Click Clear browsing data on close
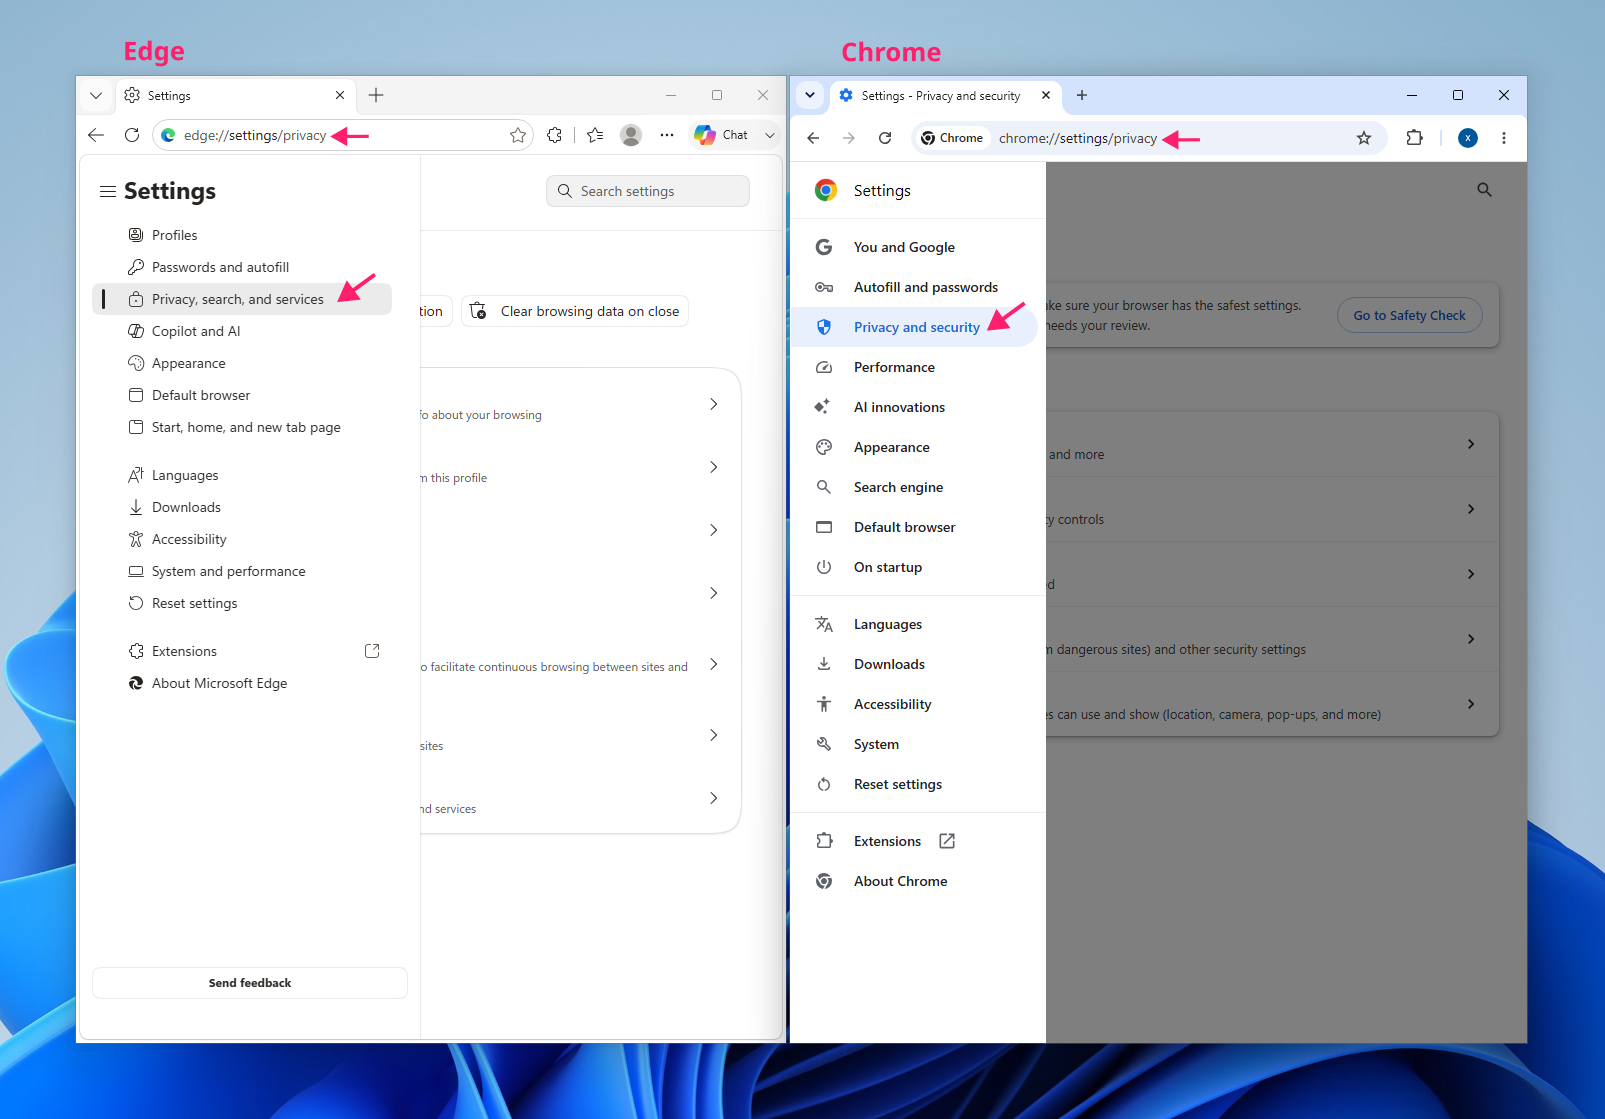This screenshot has width=1605, height=1119. click(575, 311)
